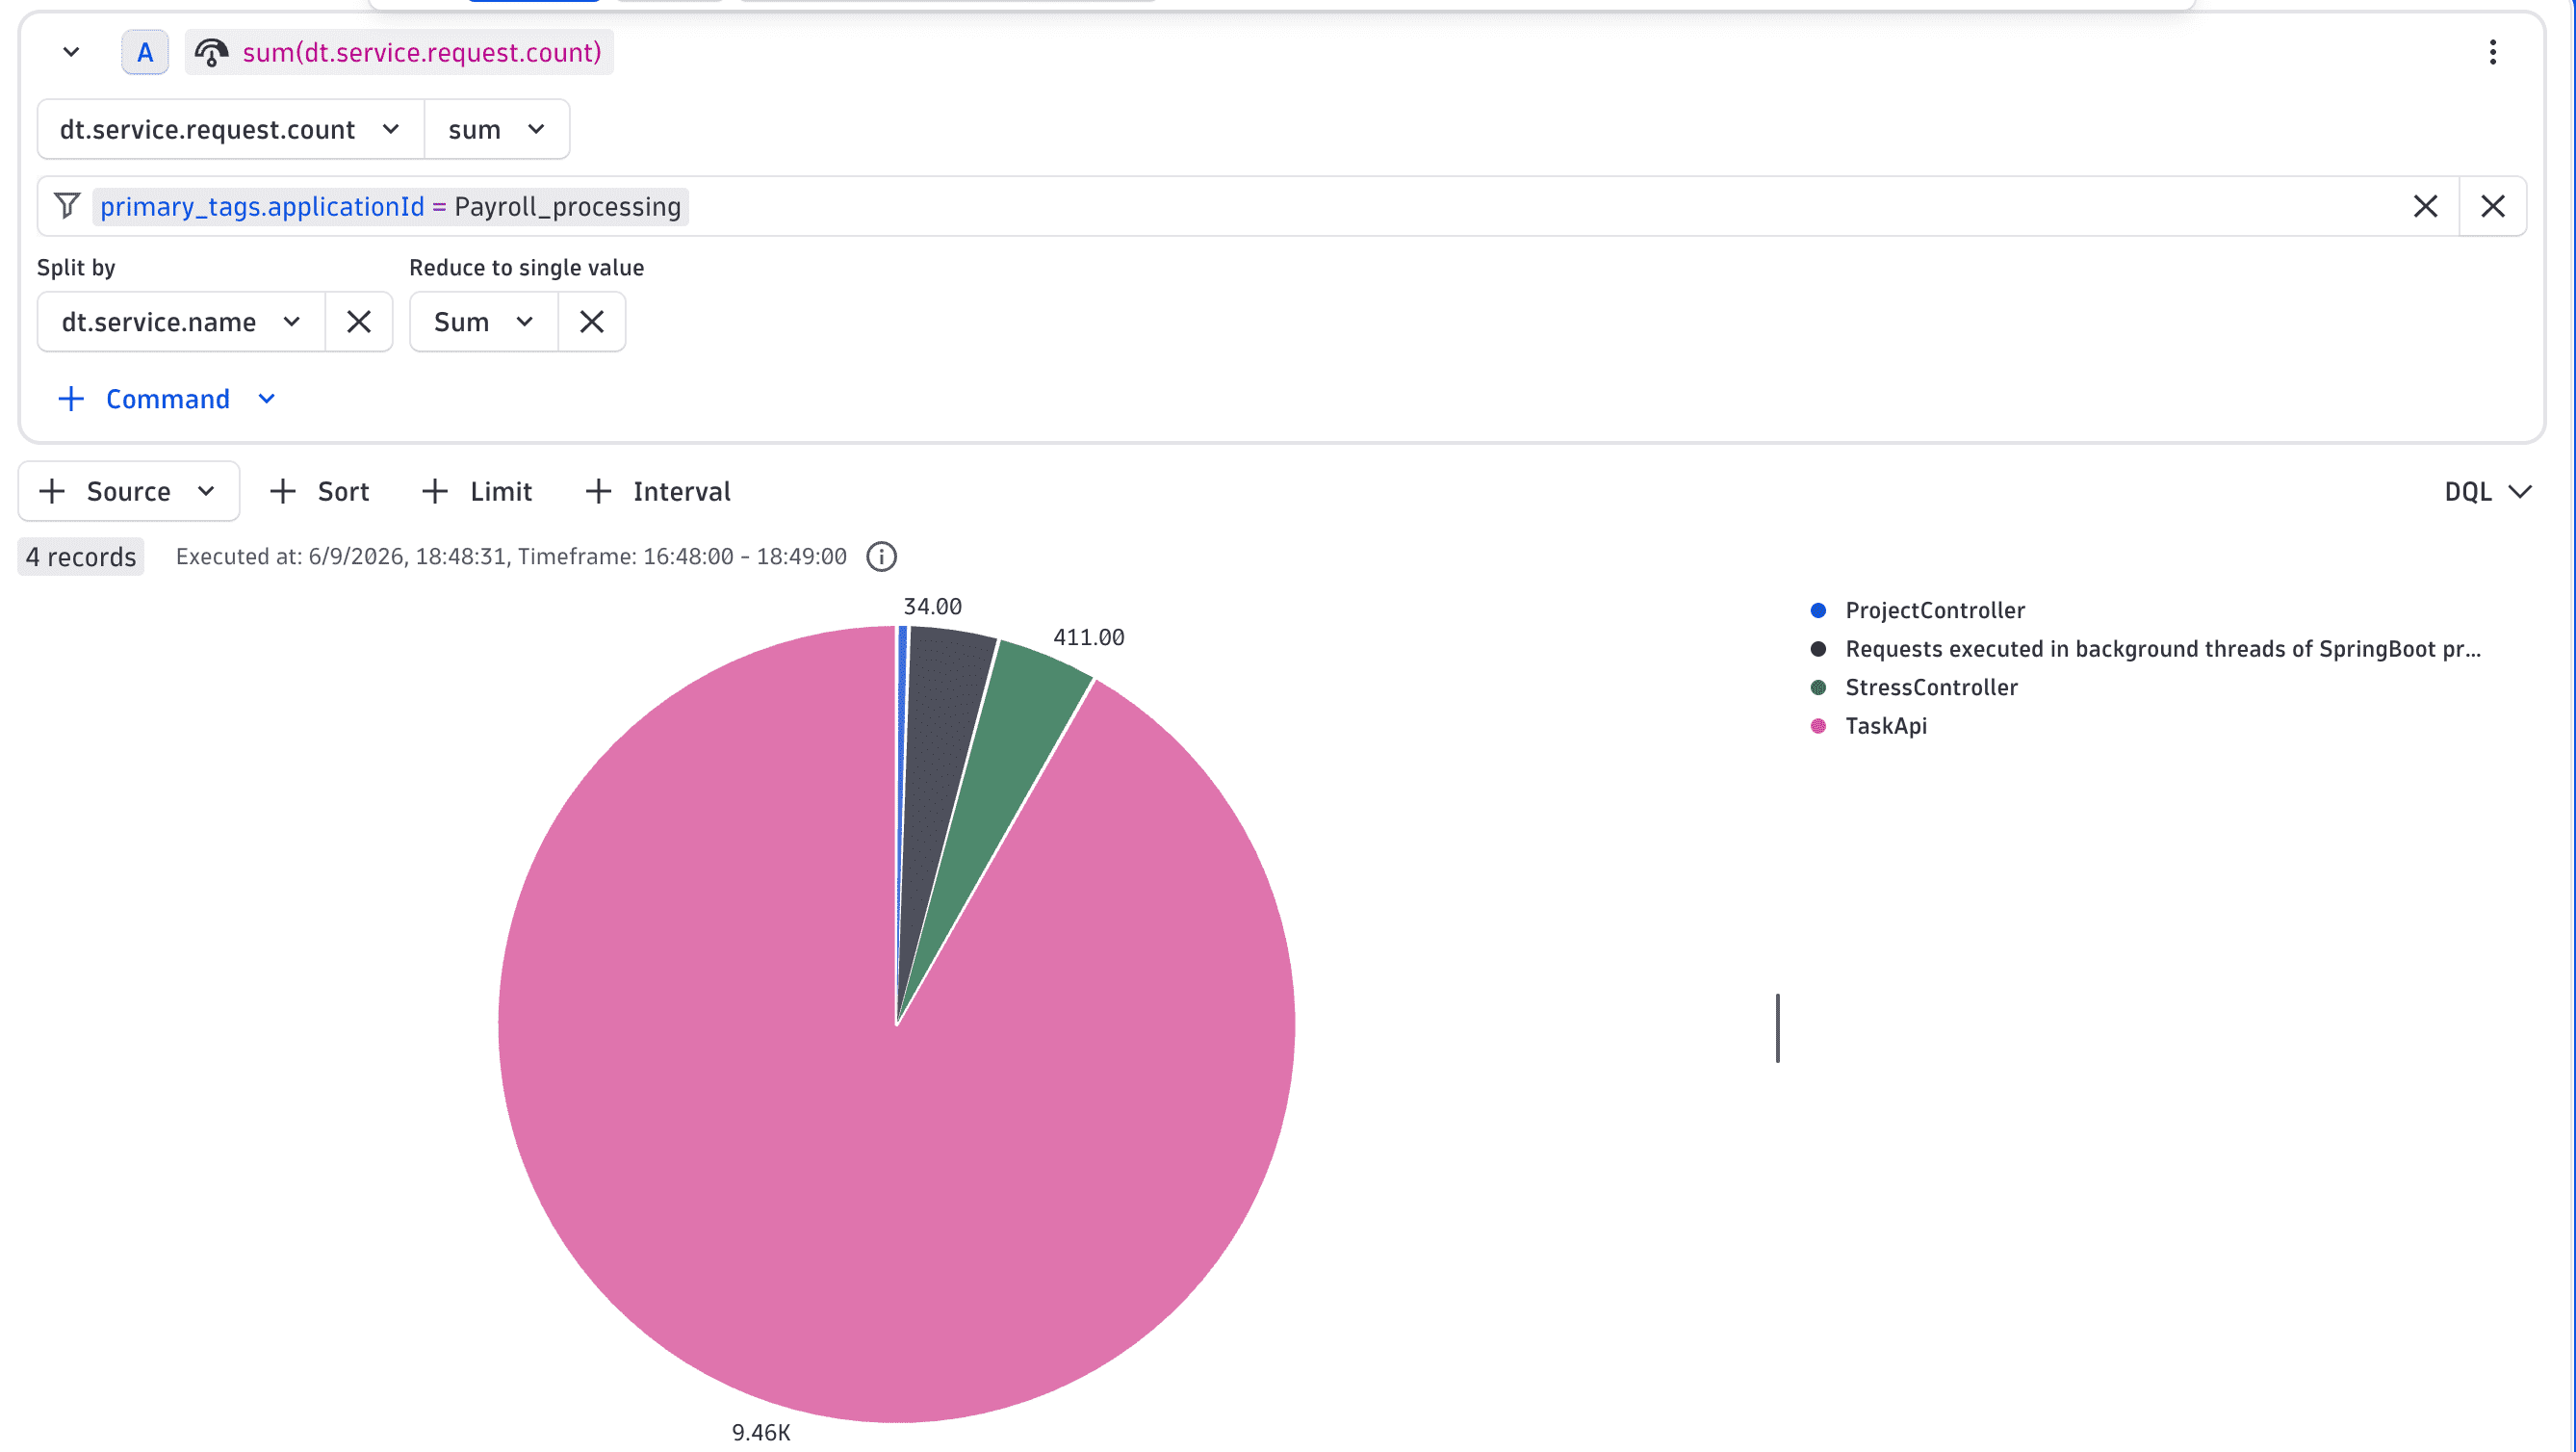Clear the Sum reduce-to-single-value setting

click(x=592, y=322)
